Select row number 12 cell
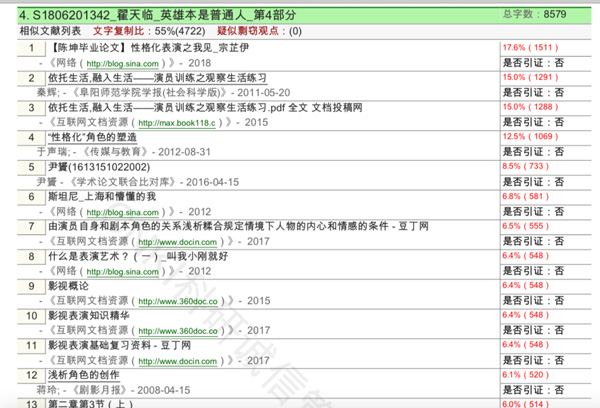This screenshot has width=600, height=408. 31,375
